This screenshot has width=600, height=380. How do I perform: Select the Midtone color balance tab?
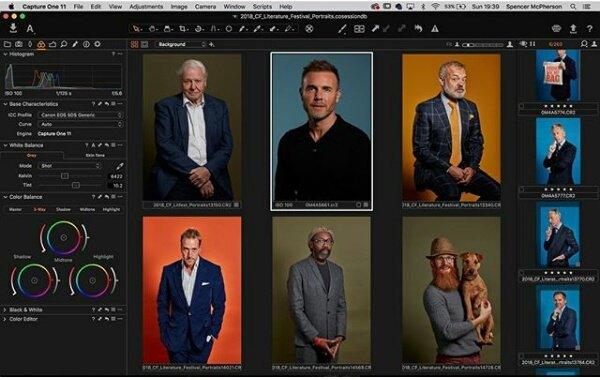coord(88,210)
